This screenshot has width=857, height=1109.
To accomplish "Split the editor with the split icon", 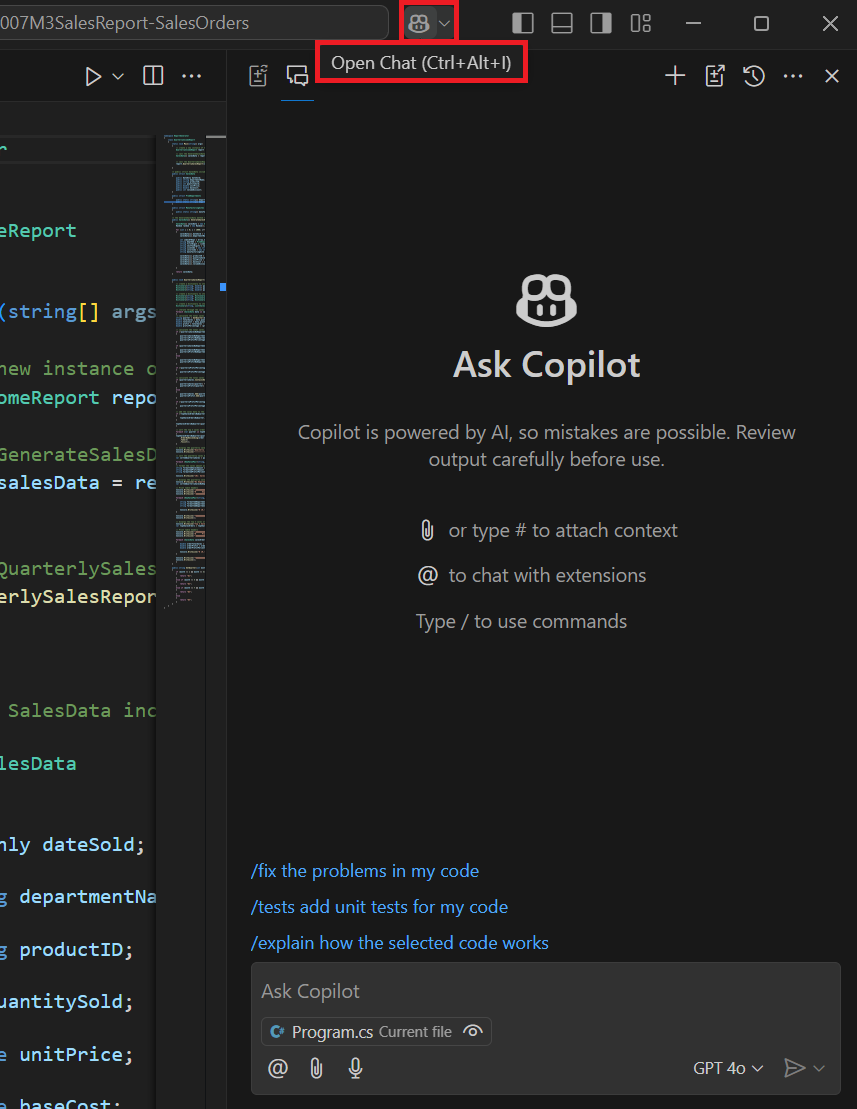I will point(152,75).
